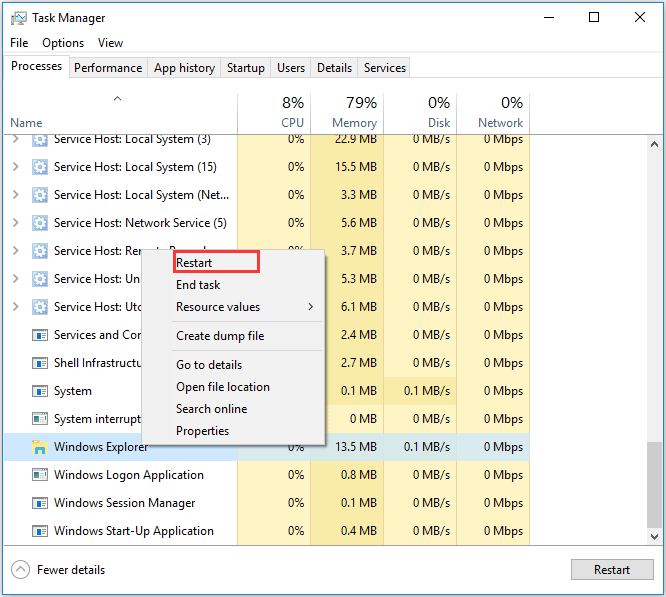Expand the Service Host: Un... row chevron
The height and width of the screenshot is (597, 666).
click(x=16, y=279)
